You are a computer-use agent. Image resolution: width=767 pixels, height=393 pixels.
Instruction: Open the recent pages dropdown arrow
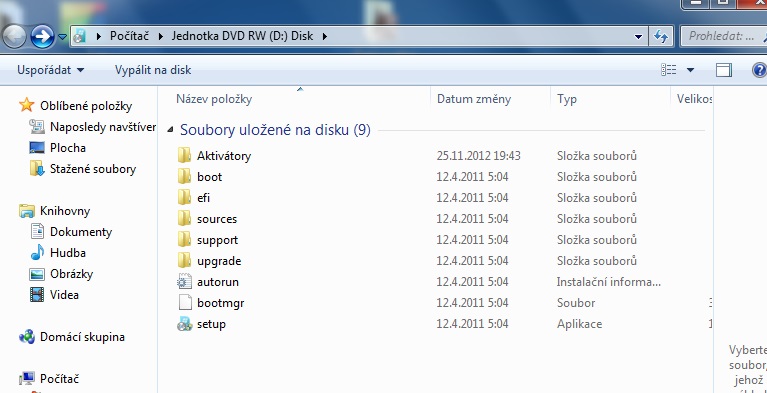62,37
